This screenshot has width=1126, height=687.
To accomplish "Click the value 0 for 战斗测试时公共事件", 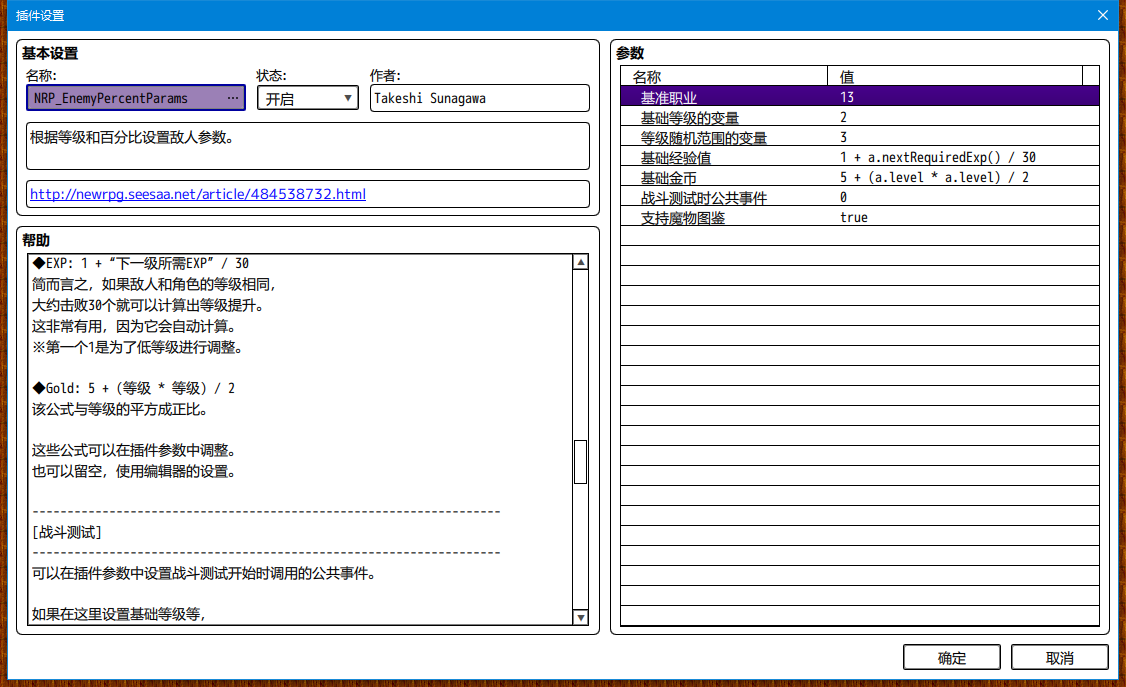I will click(x=843, y=197).
